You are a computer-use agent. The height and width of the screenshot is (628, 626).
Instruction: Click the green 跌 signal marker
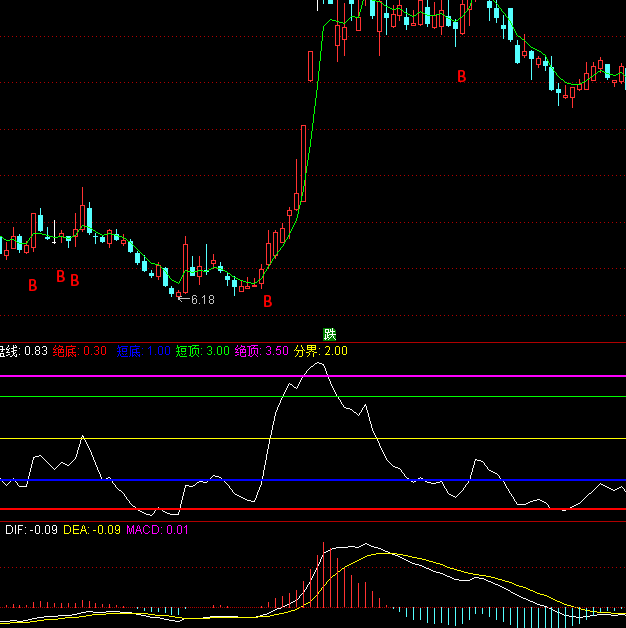coord(328,334)
